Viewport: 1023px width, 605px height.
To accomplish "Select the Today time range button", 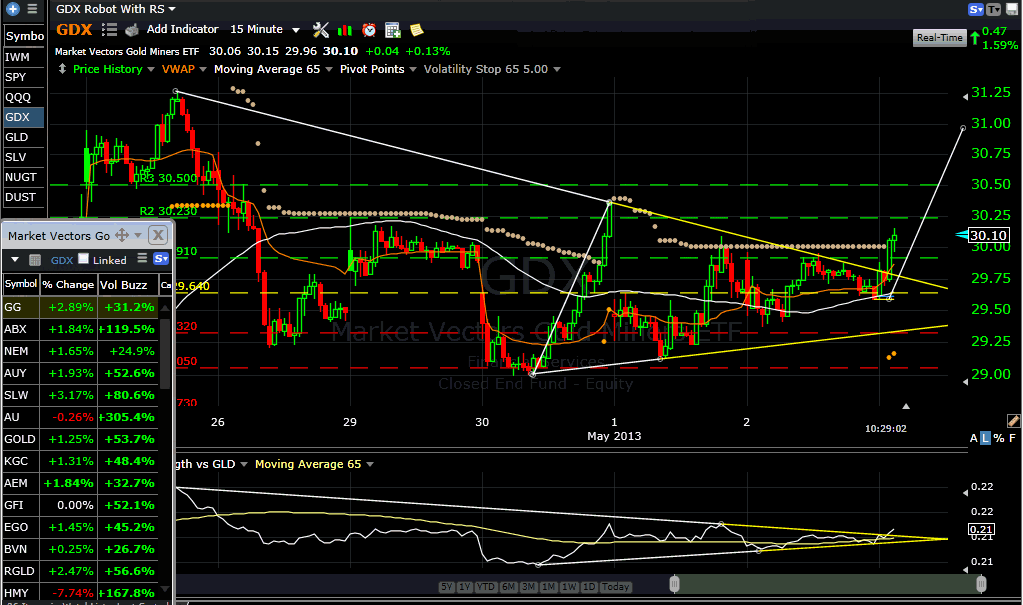I will click(x=615, y=587).
